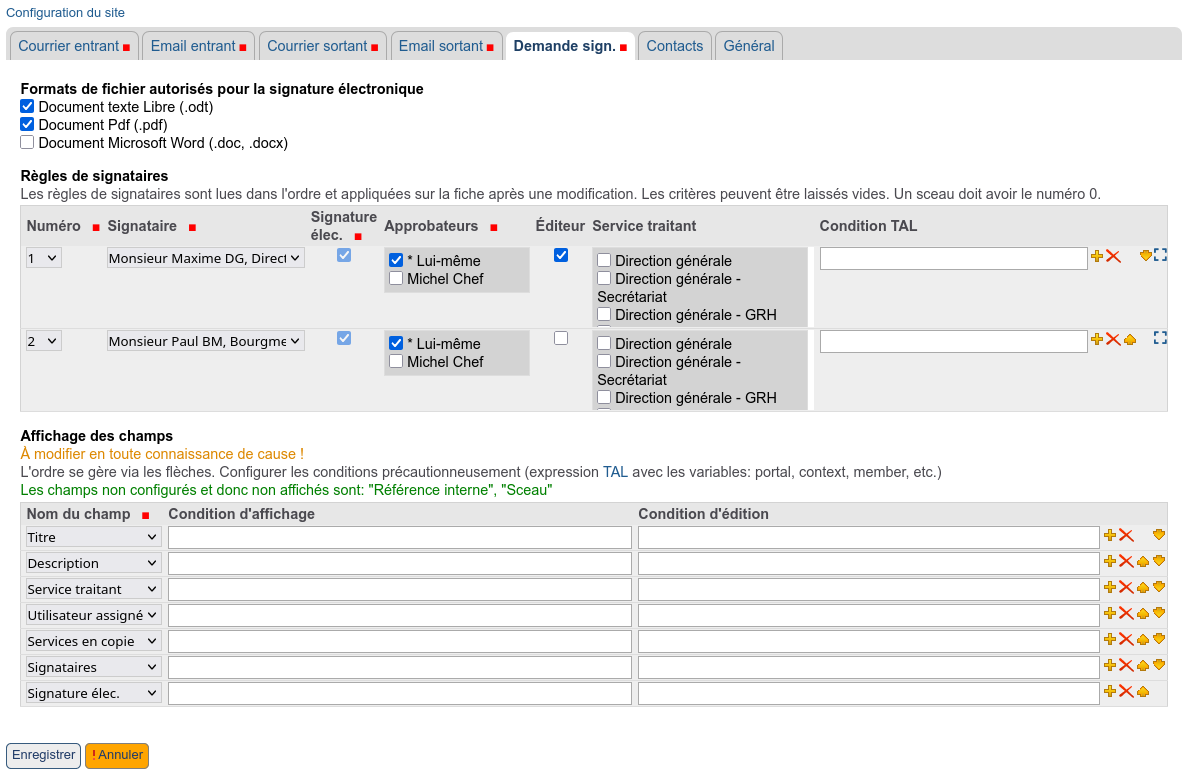Add a row after signatory rule 1

pyautogui.click(x=1097, y=256)
